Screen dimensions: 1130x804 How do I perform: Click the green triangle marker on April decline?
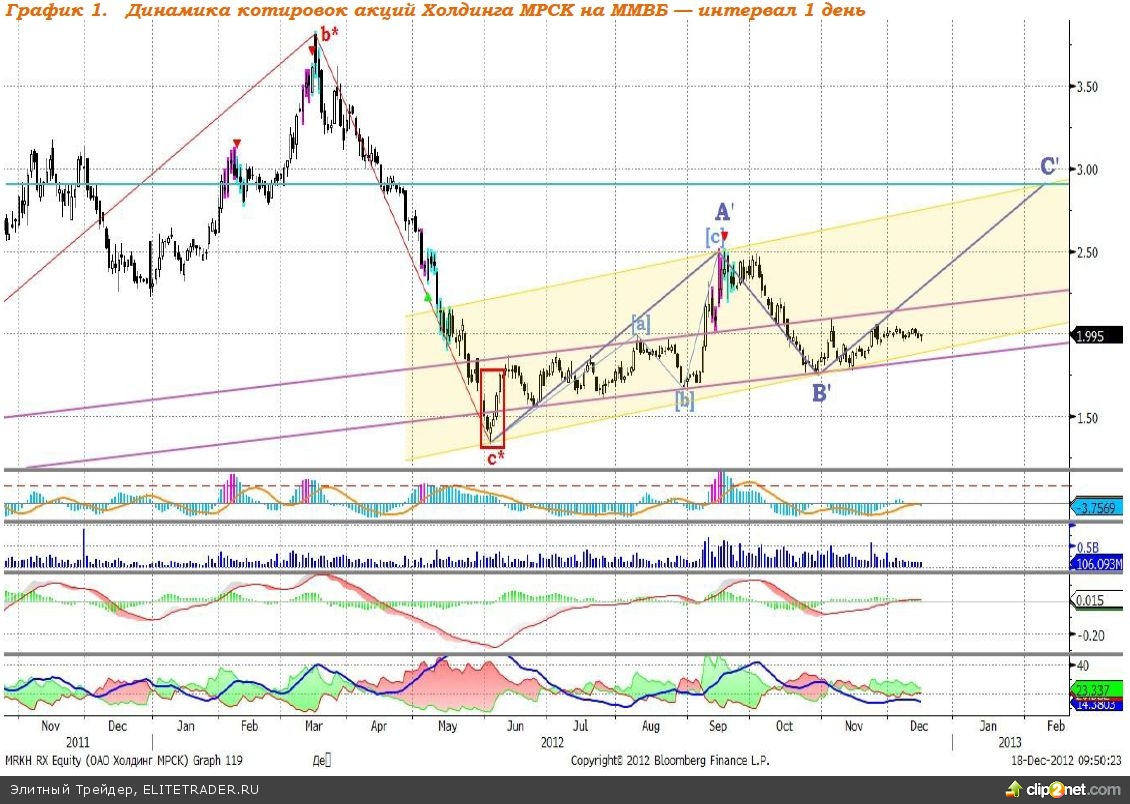[427, 296]
